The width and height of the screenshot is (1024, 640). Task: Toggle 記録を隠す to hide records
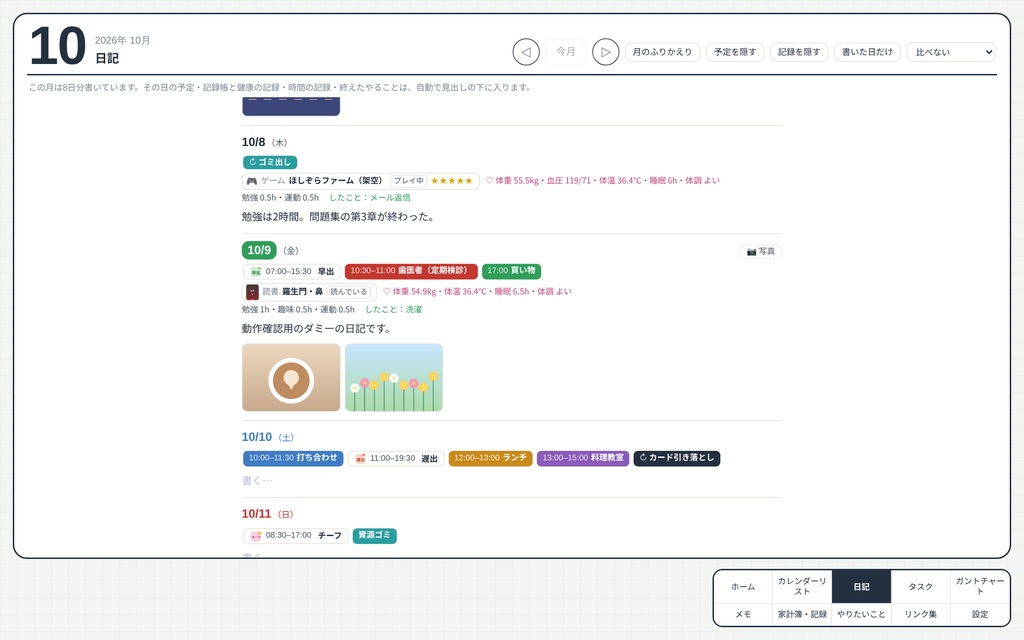pyautogui.click(x=799, y=52)
